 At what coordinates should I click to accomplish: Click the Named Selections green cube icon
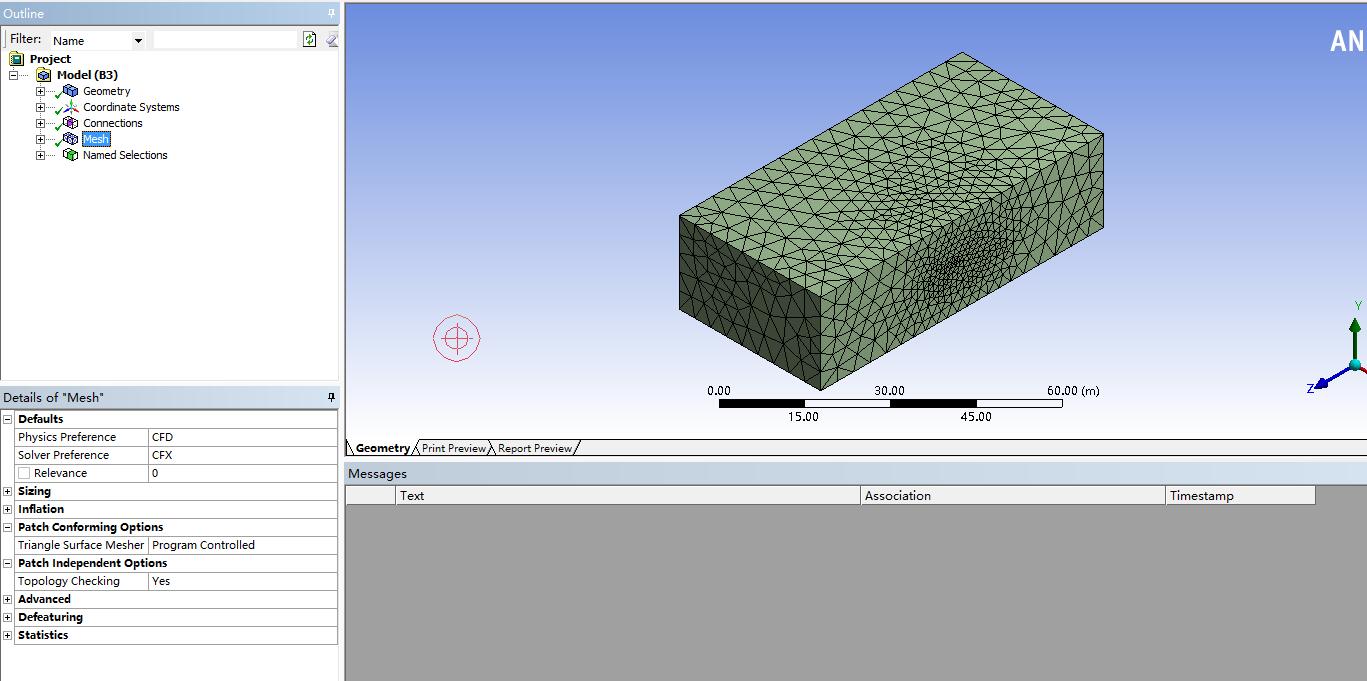(x=70, y=155)
